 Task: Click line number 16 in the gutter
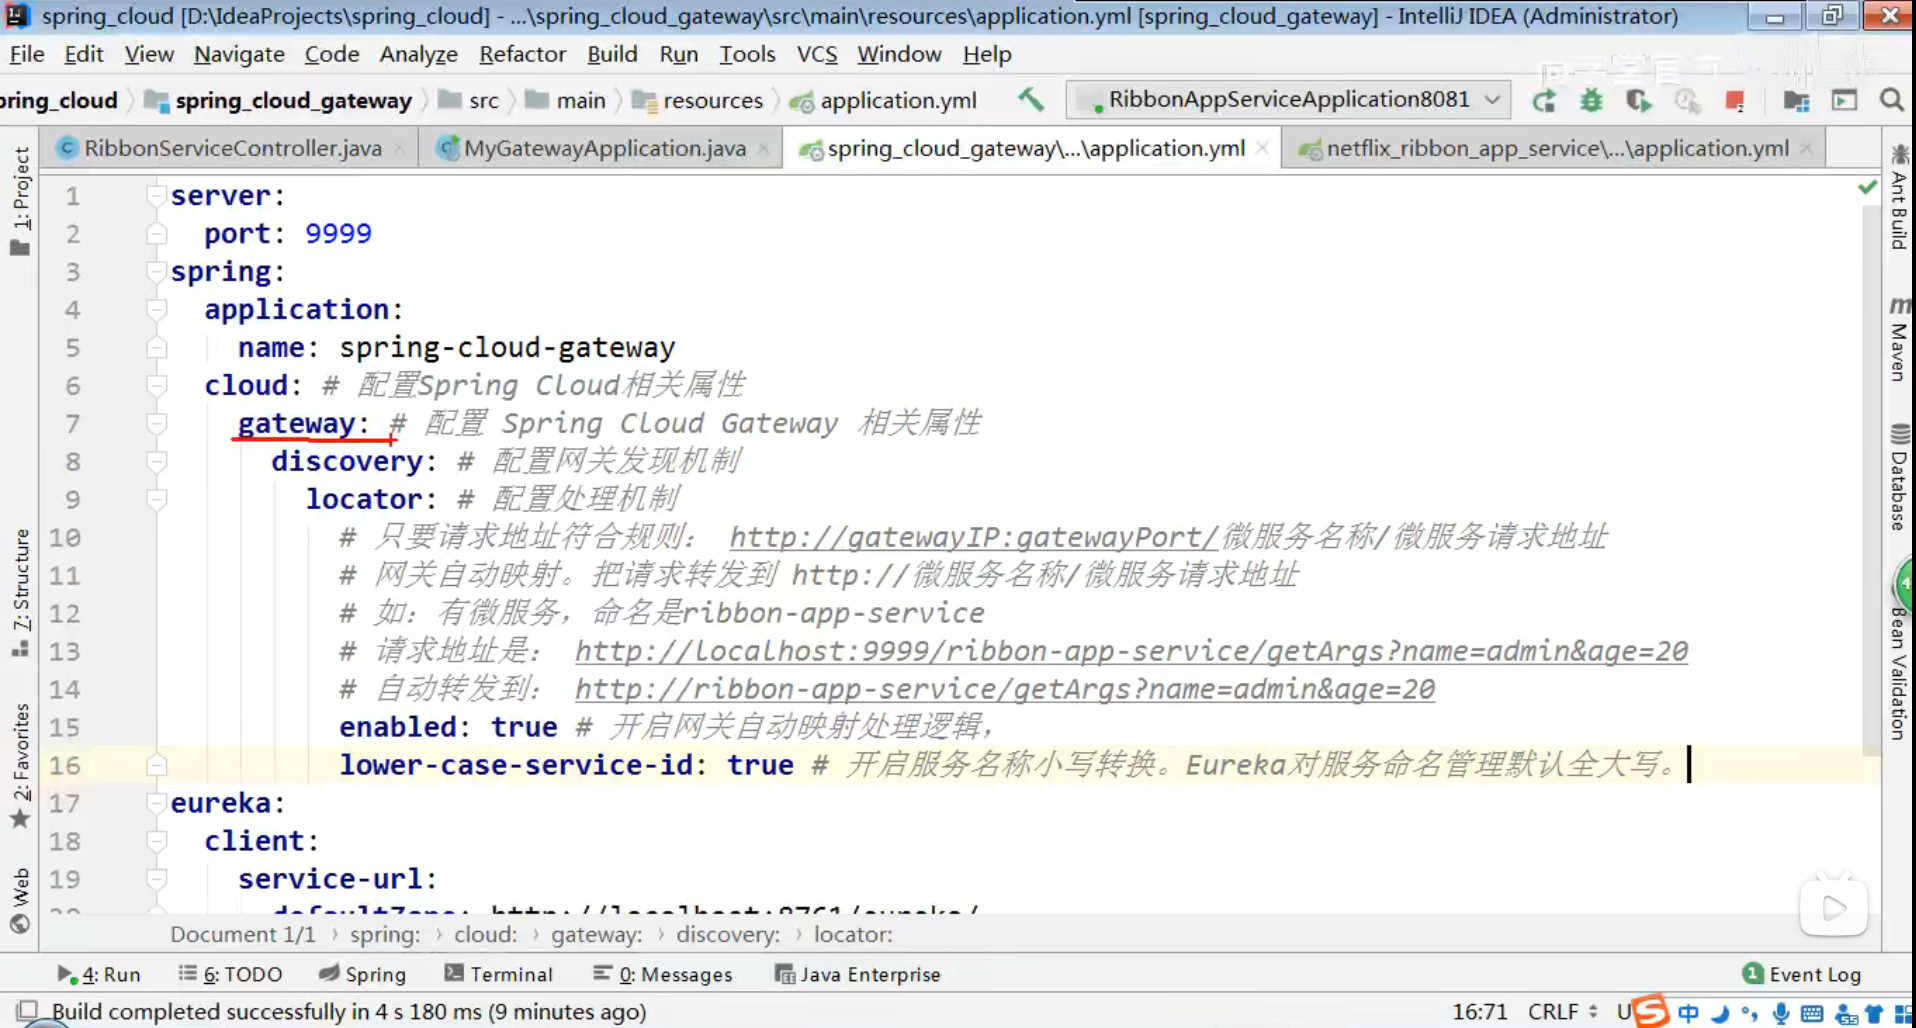[x=64, y=765]
